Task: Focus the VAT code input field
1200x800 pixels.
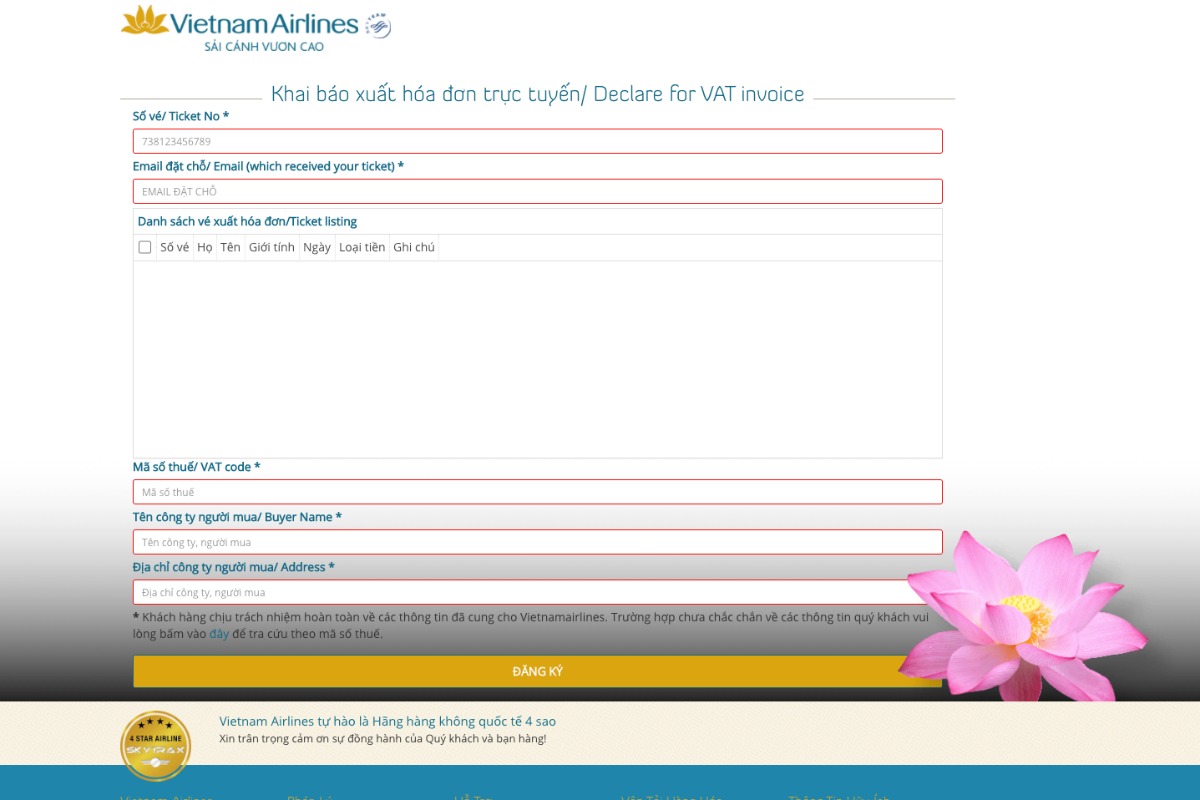Action: tap(538, 492)
